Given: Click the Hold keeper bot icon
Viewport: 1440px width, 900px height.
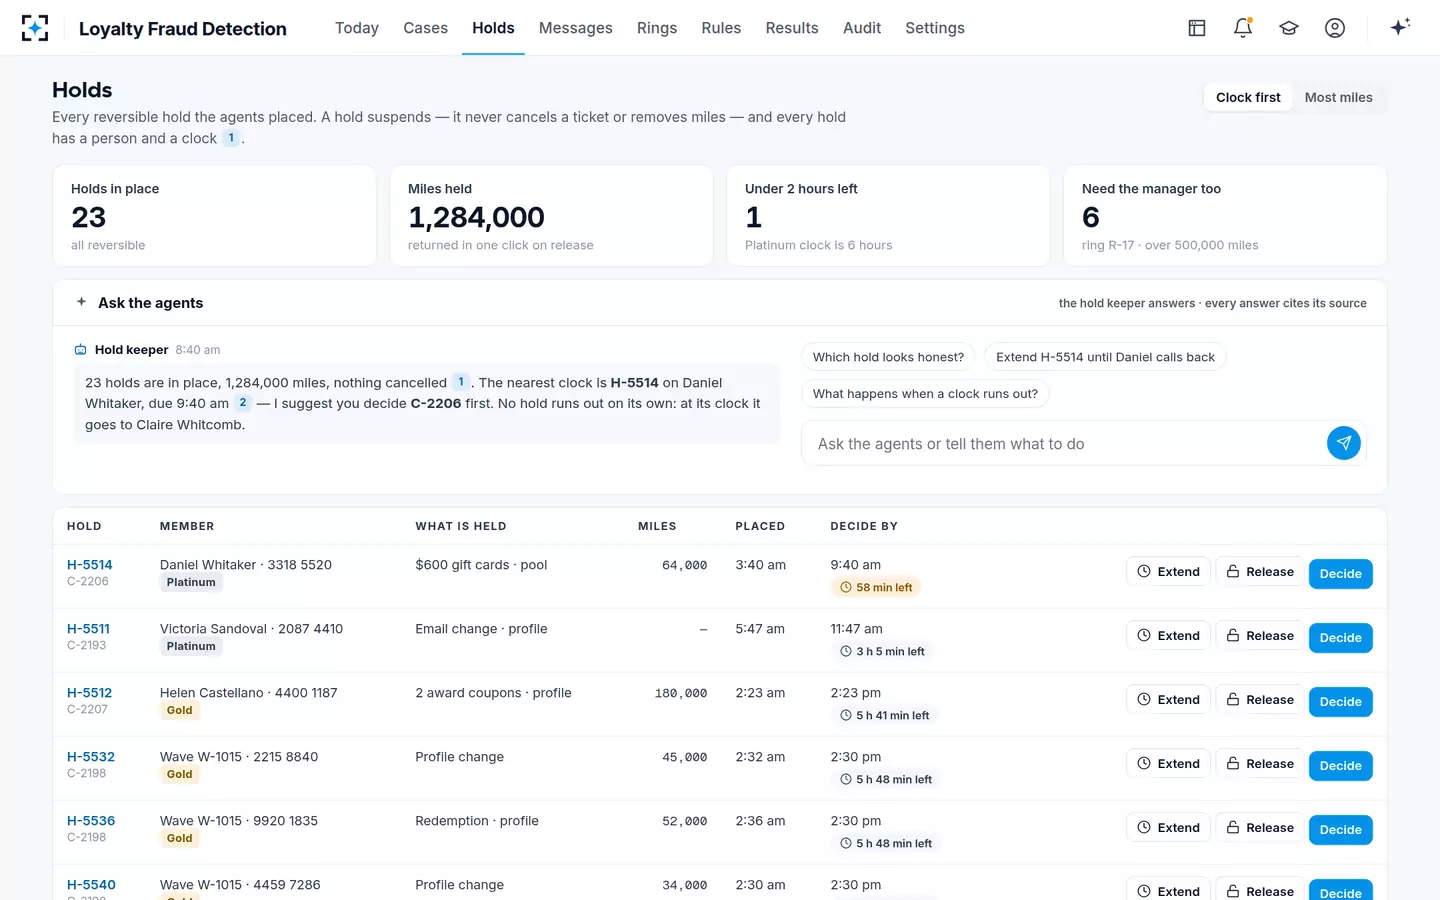Looking at the screenshot, I should point(81,350).
